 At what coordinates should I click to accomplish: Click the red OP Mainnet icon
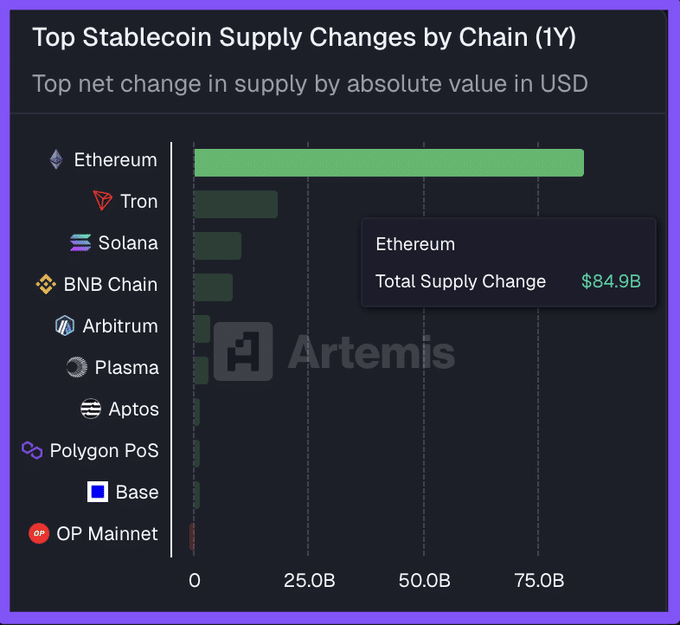coord(39,534)
